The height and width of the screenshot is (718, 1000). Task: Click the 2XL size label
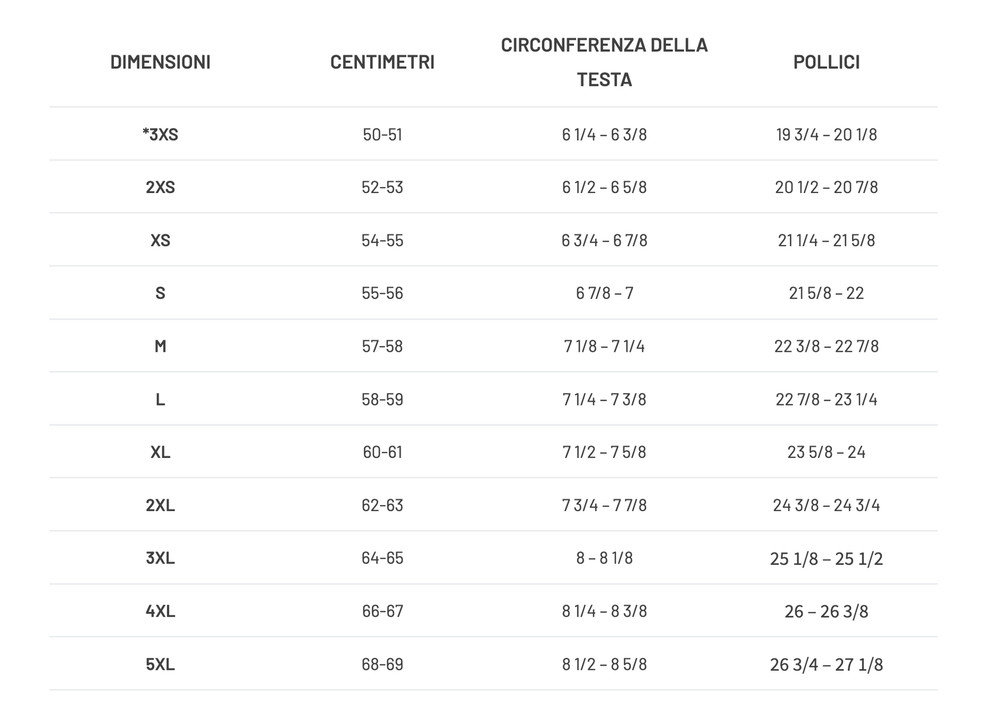coord(160,505)
